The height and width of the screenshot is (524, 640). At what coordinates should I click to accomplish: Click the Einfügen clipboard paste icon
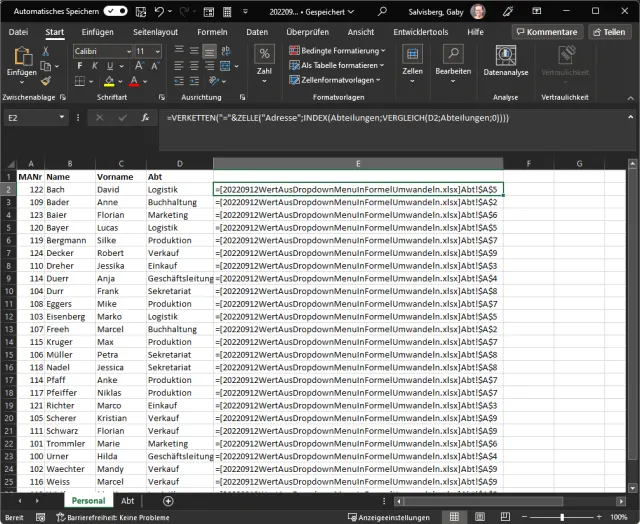pos(21,57)
